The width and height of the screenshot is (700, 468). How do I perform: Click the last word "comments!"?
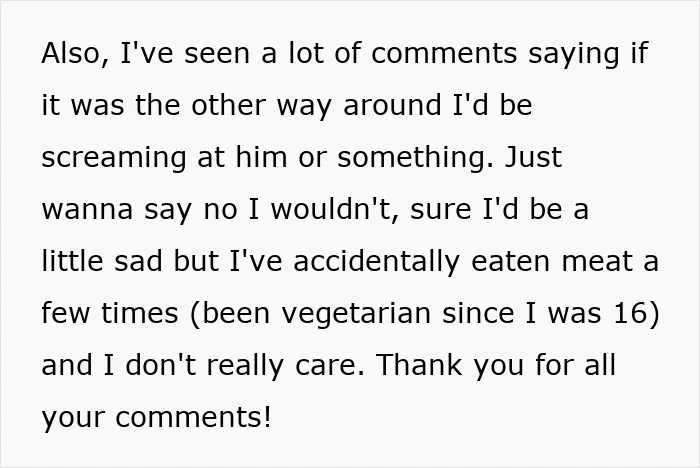click(x=193, y=418)
